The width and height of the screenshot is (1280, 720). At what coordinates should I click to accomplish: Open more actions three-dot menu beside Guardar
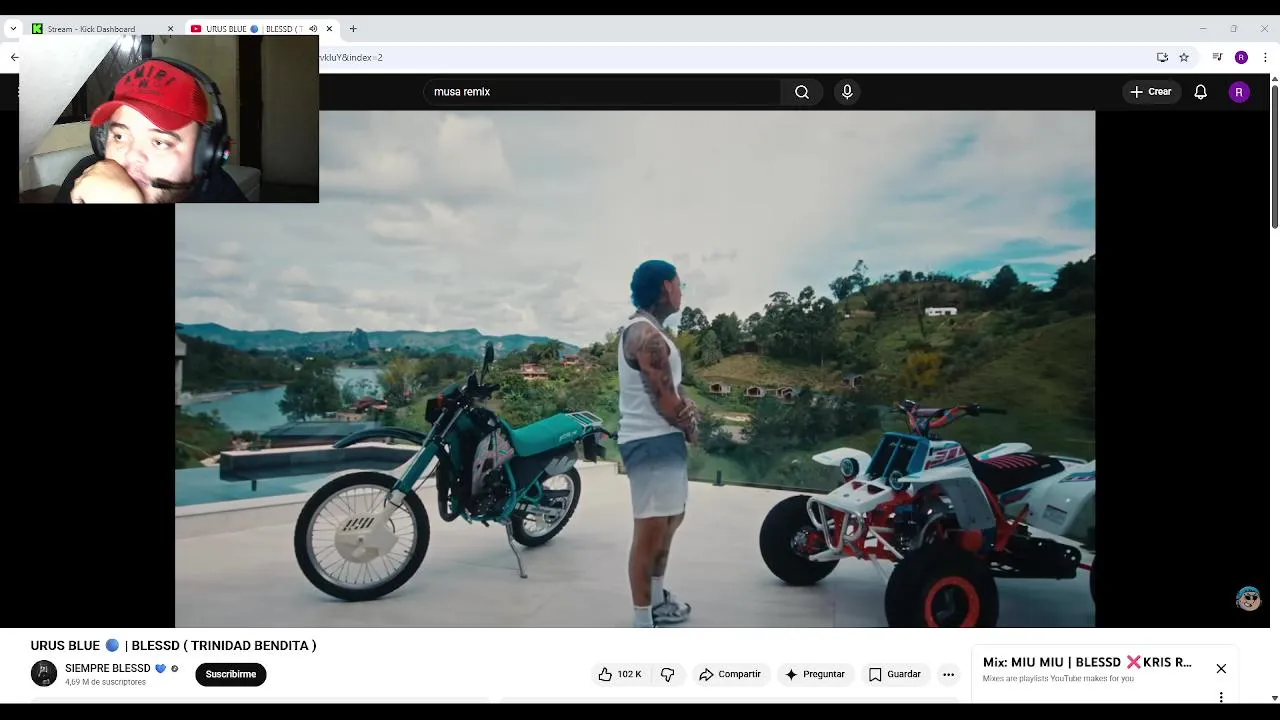click(x=948, y=675)
